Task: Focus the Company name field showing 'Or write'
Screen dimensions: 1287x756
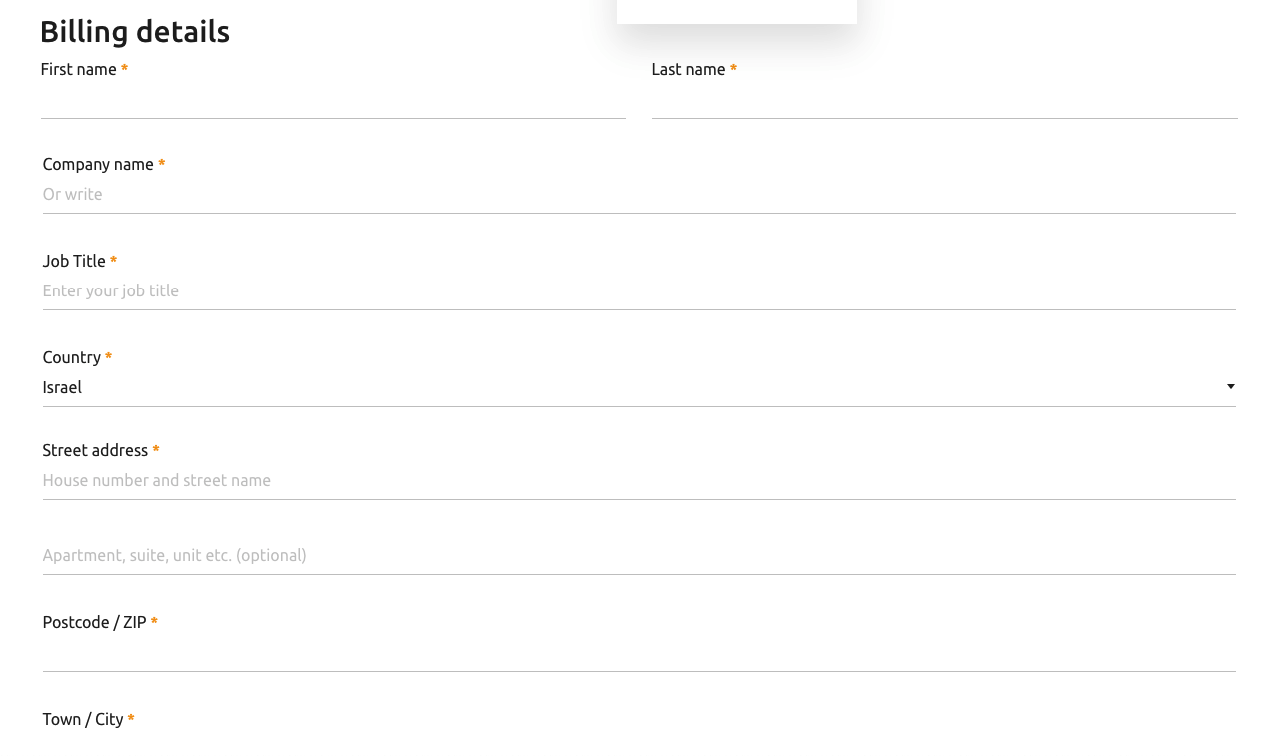Action: tap(639, 195)
